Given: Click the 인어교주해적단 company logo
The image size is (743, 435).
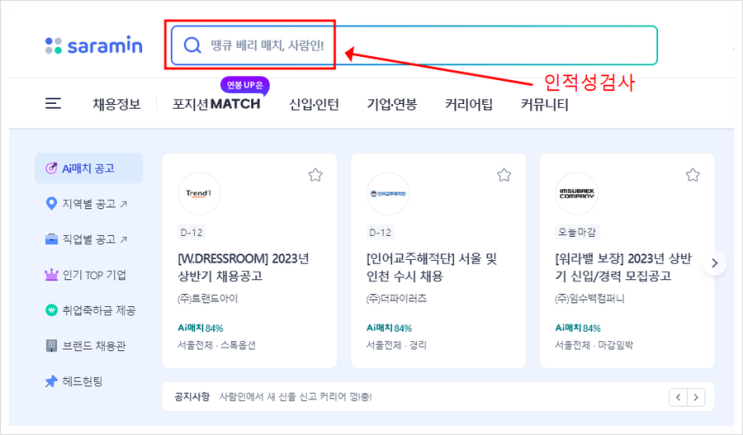Looking at the screenshot, I should pos(388,193).
